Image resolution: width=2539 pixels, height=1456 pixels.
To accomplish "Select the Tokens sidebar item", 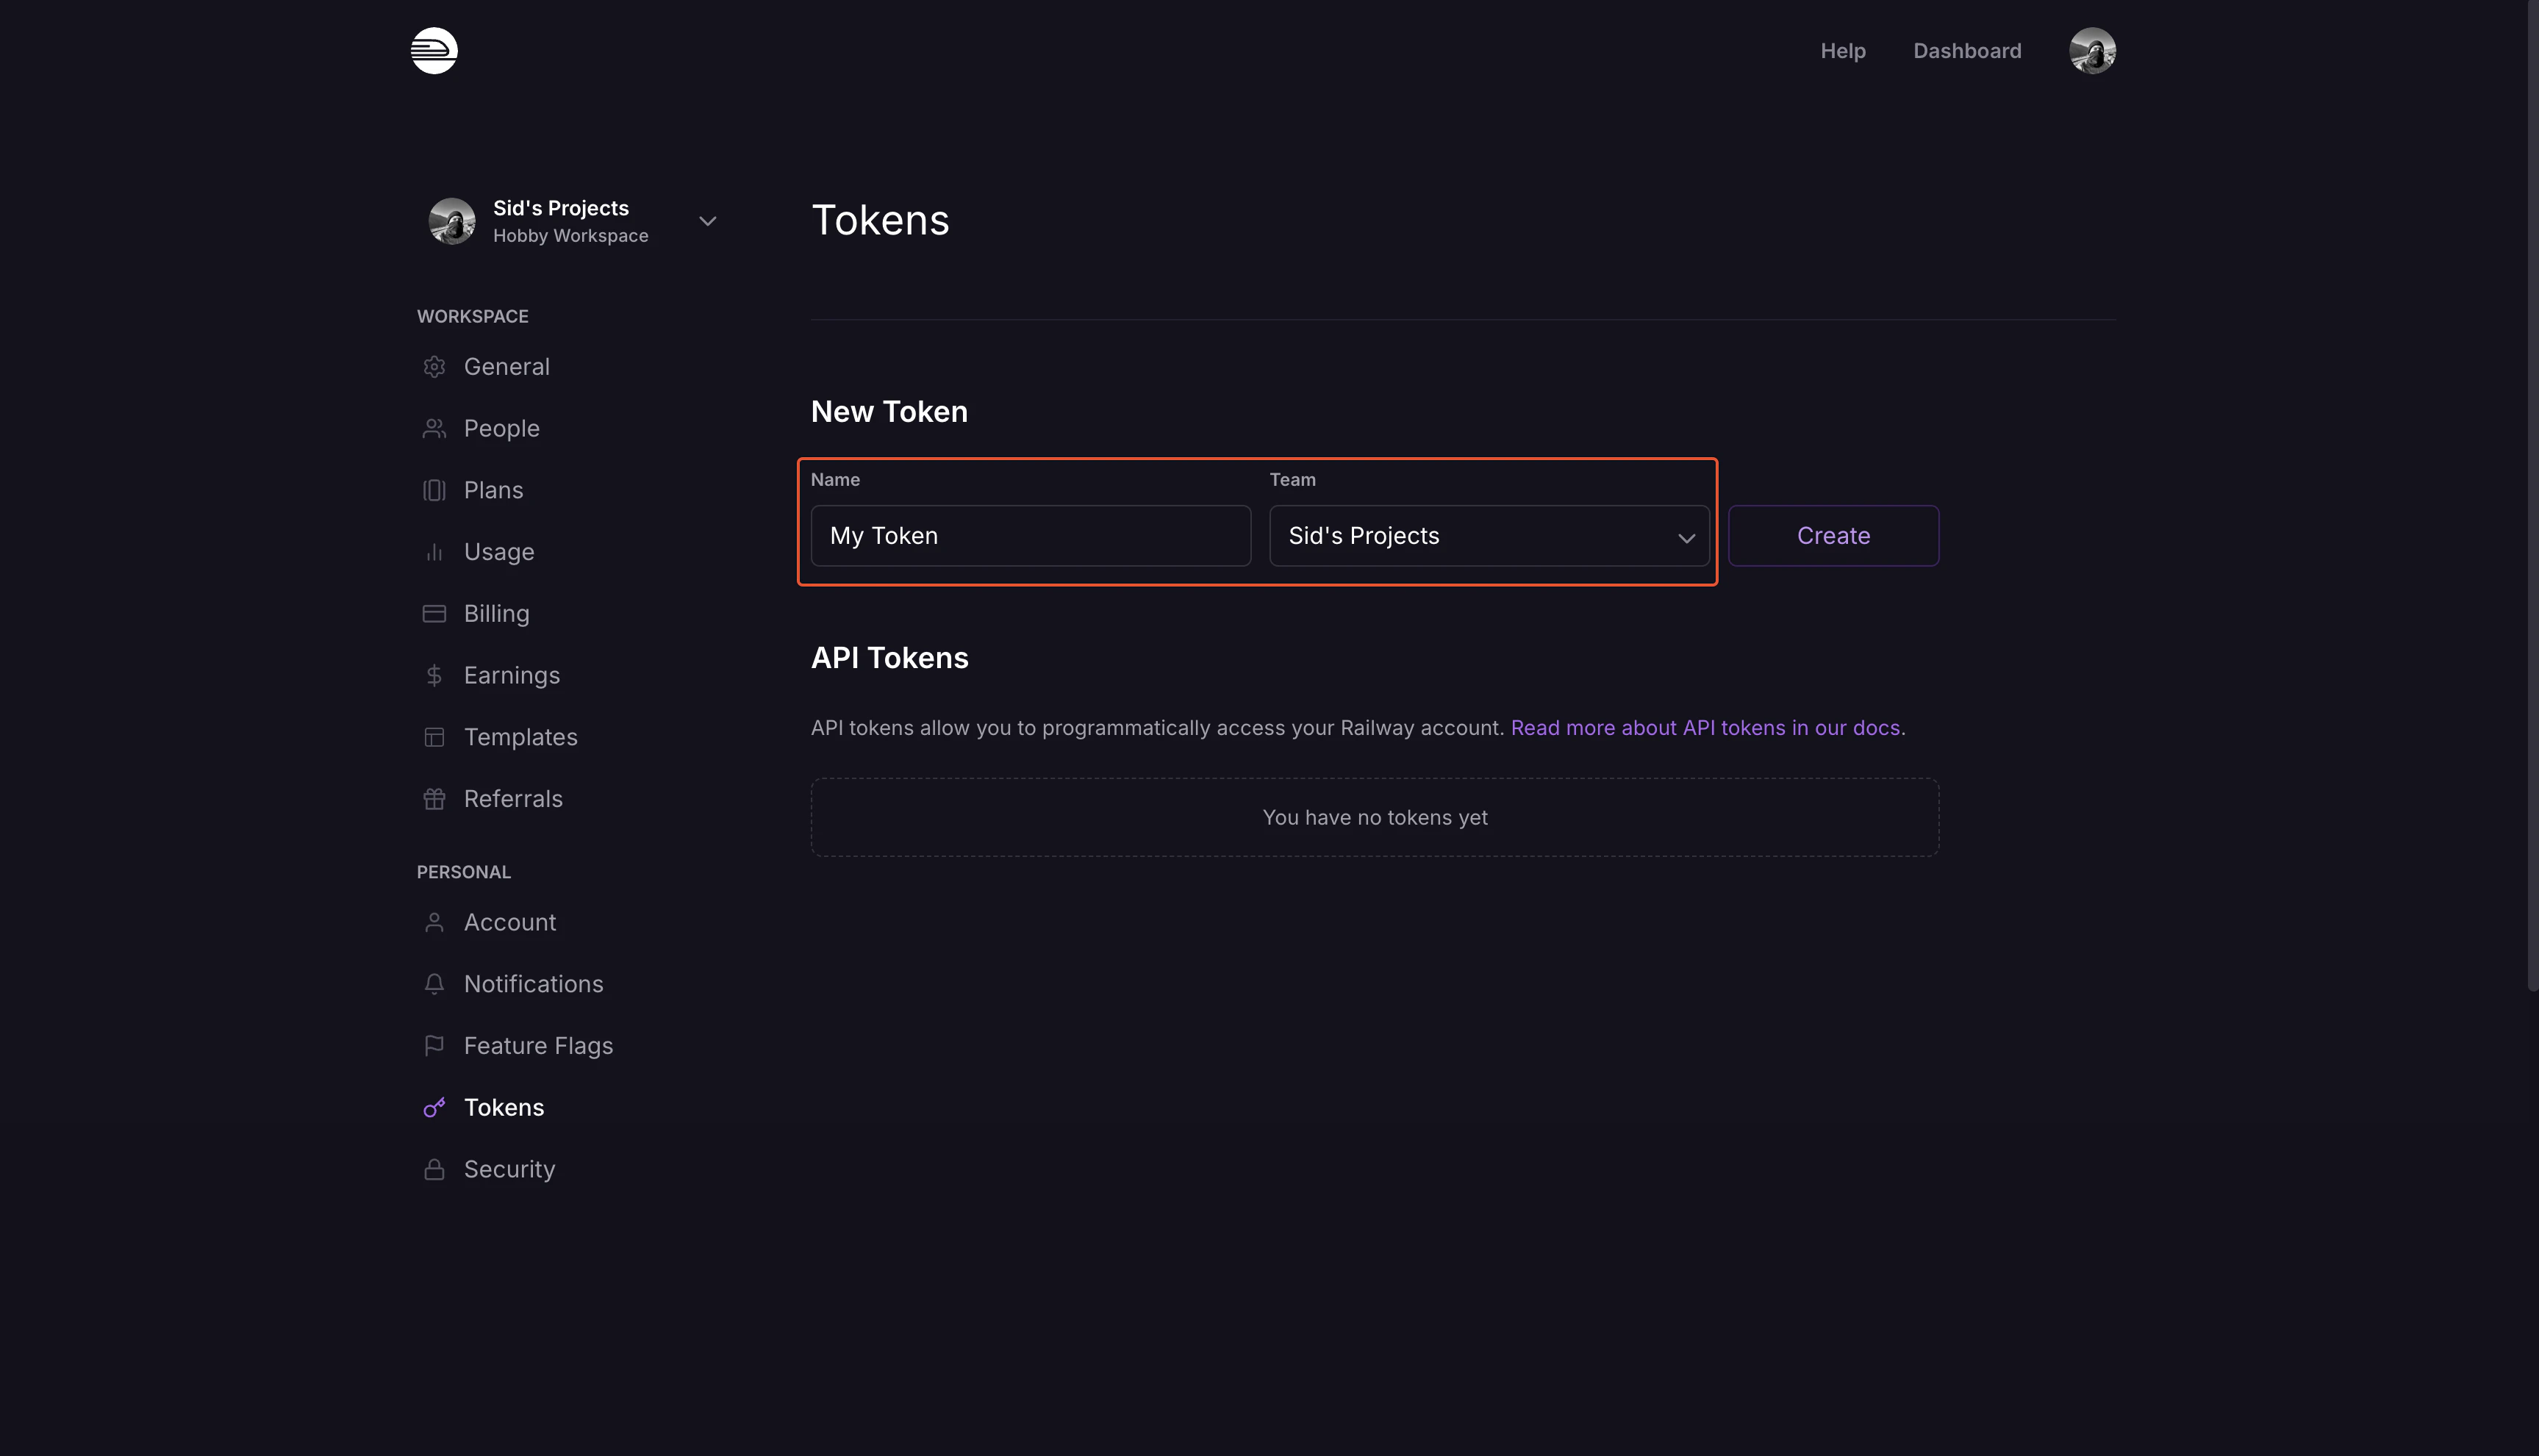I will (504, 1108).
